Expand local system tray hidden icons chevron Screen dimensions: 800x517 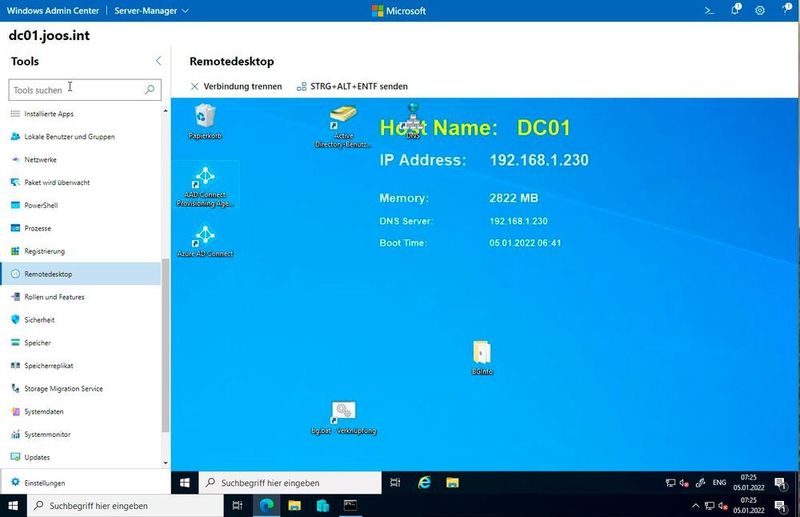pyautogui.click(x=695, y=506)
